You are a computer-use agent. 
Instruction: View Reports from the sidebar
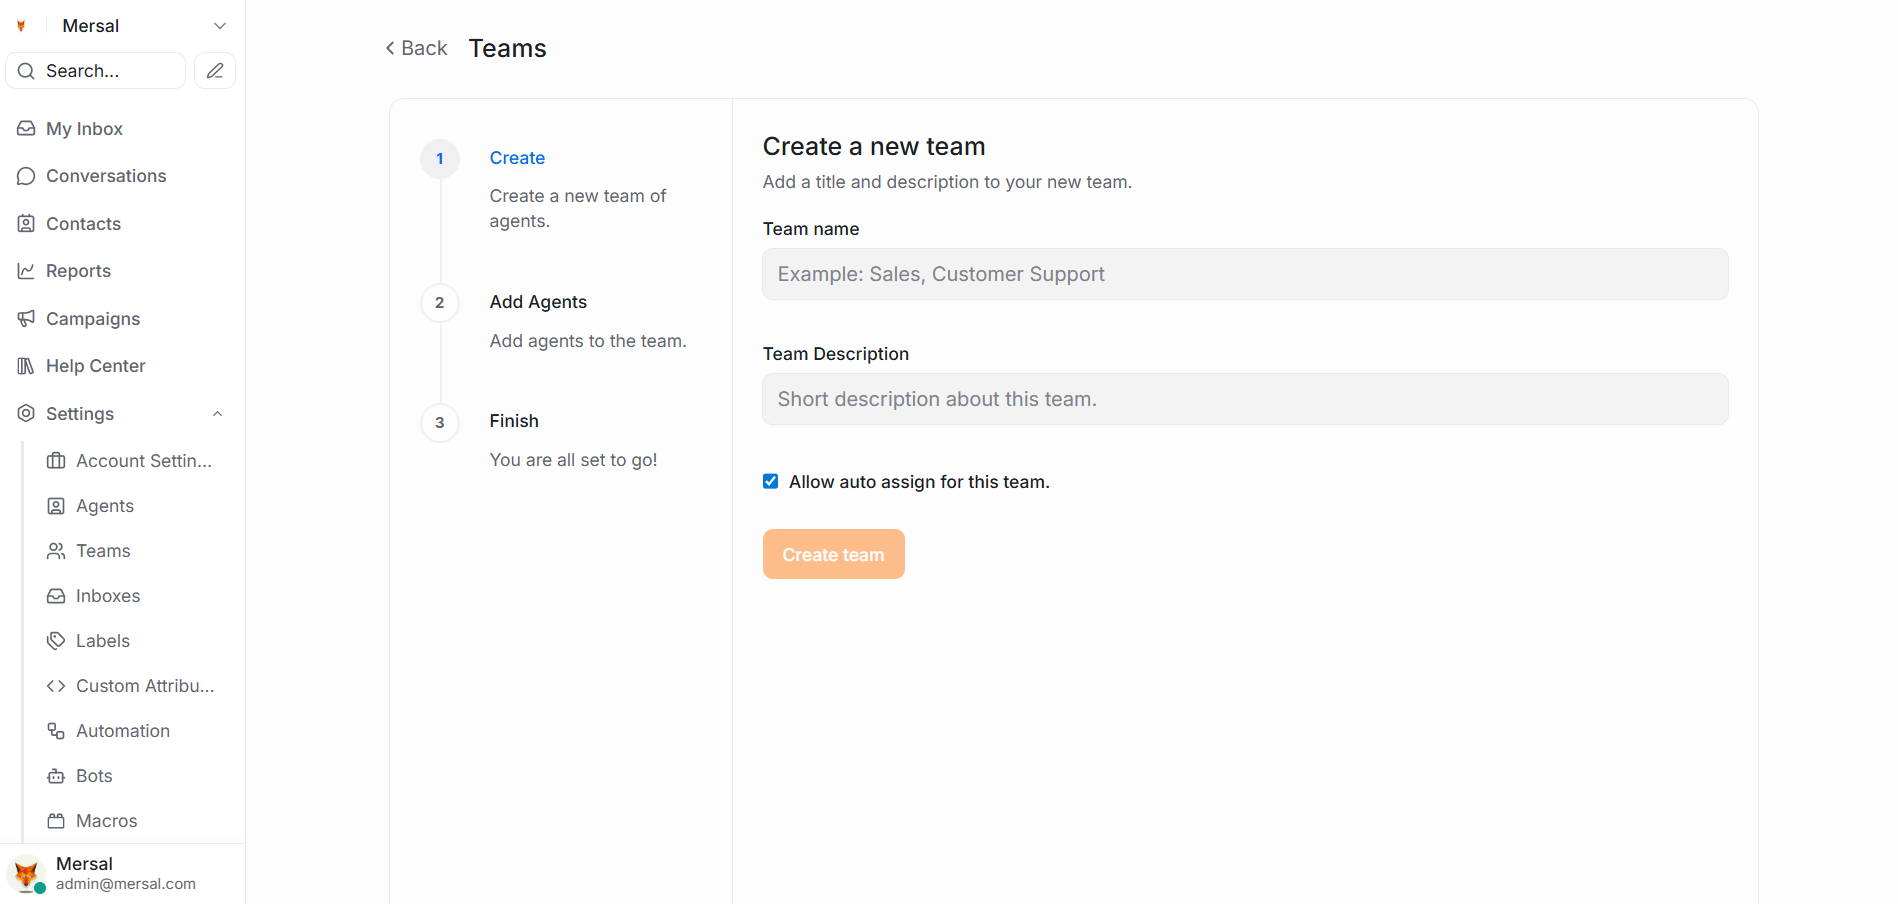click(78, 270)
